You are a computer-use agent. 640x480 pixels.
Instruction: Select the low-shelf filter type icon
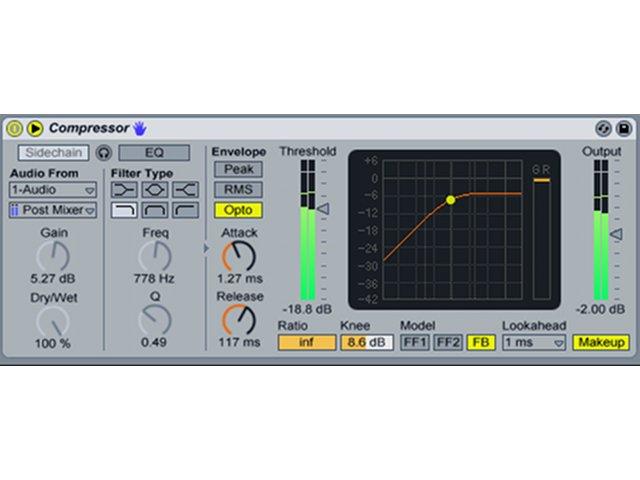124,190
